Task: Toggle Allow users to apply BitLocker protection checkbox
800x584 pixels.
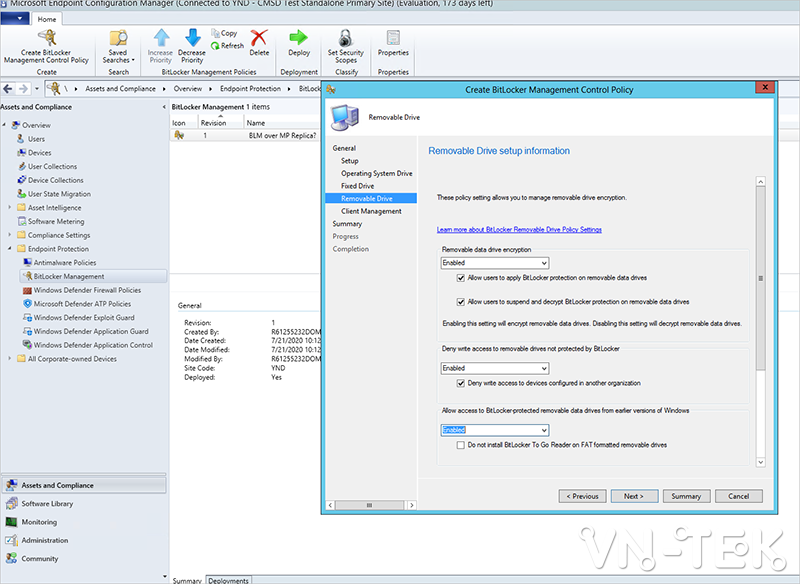Action: [x=461, y=277]
